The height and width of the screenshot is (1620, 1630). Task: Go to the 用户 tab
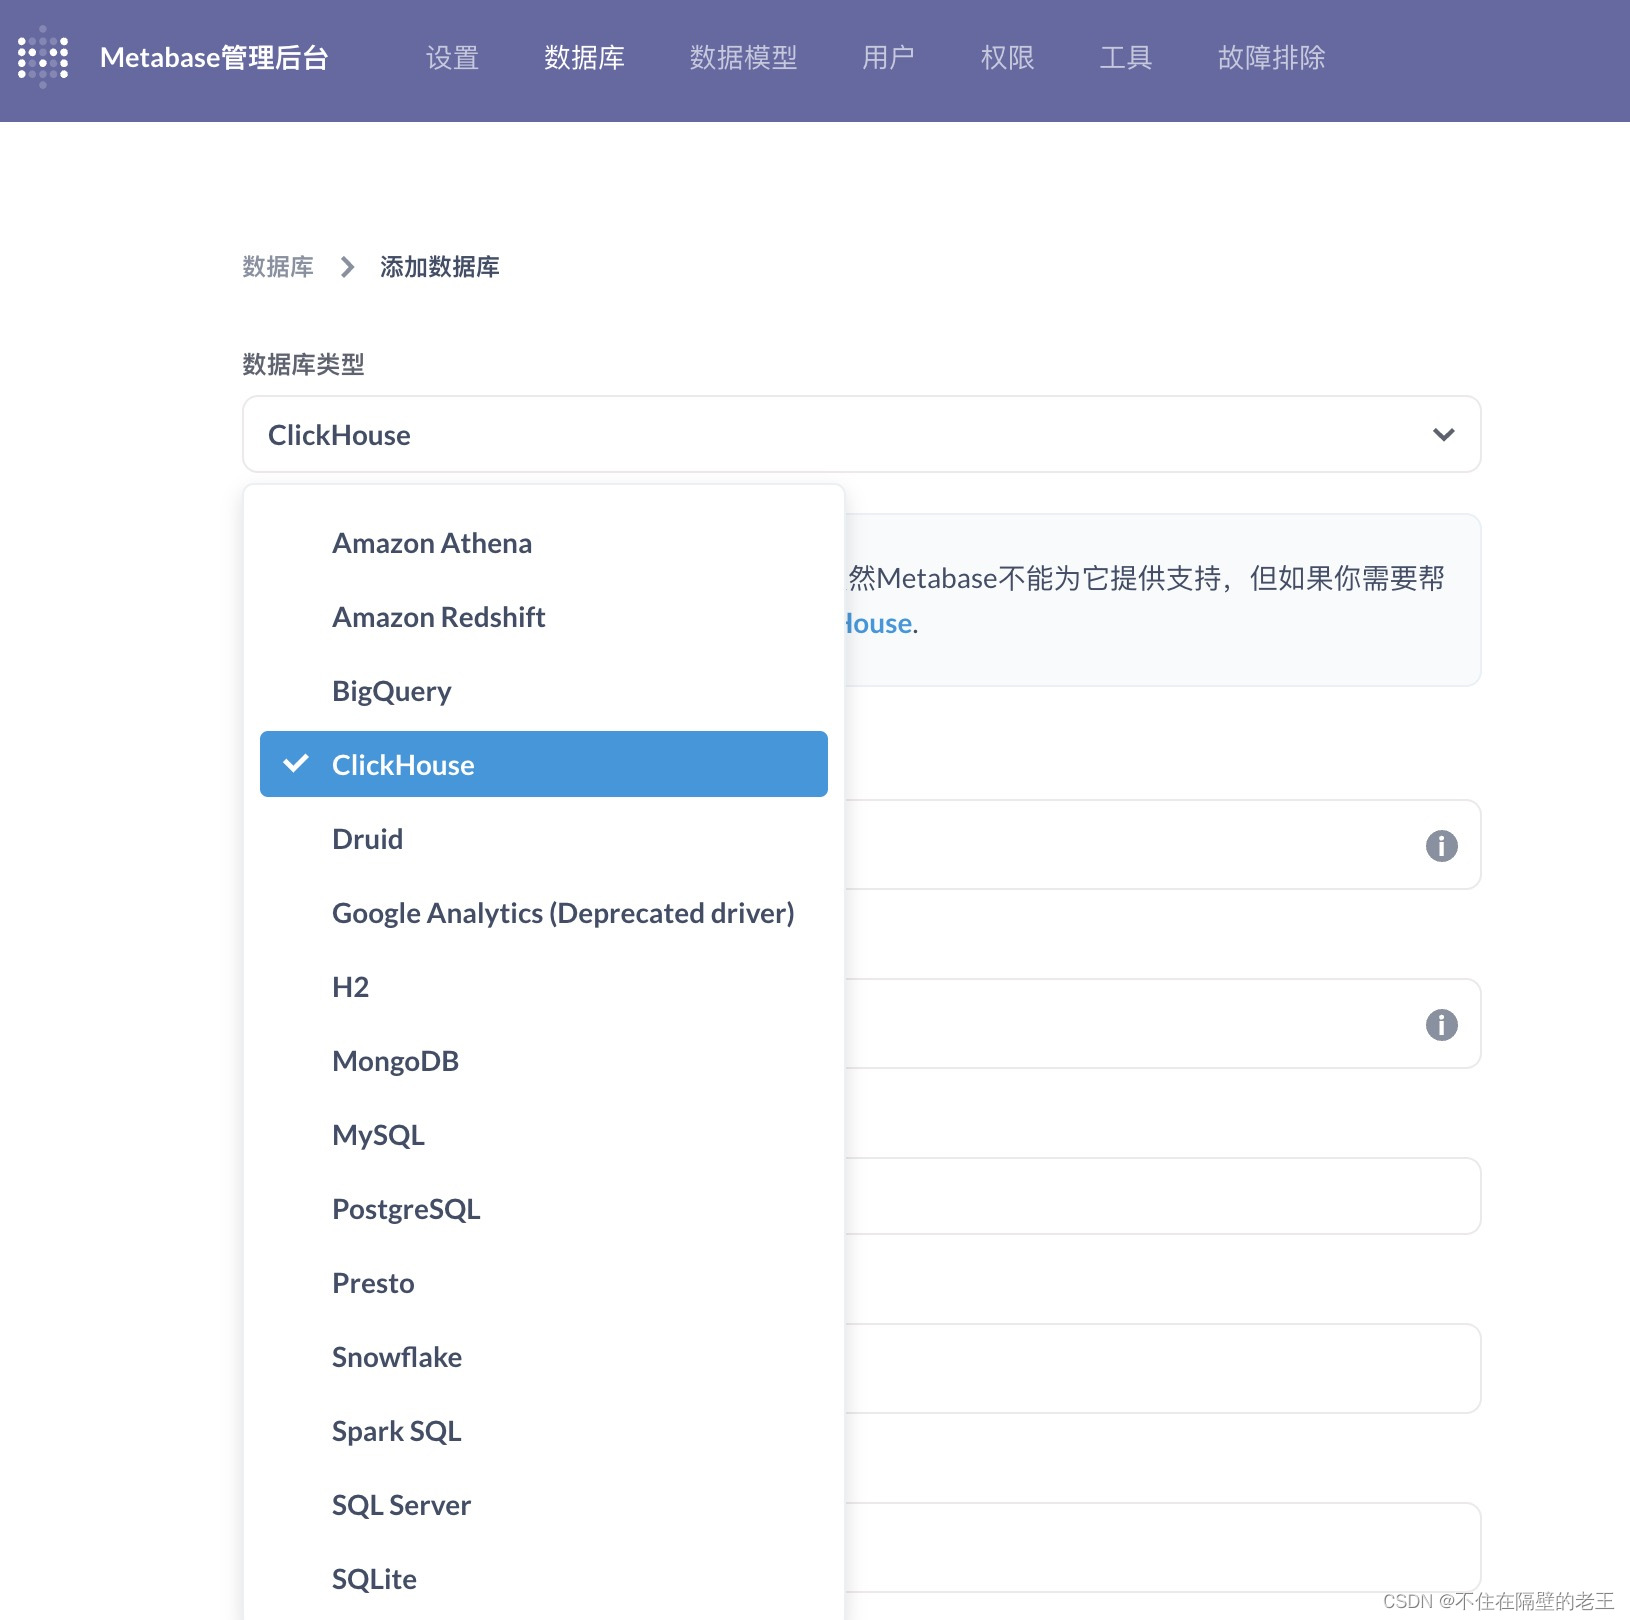(888, 58)
